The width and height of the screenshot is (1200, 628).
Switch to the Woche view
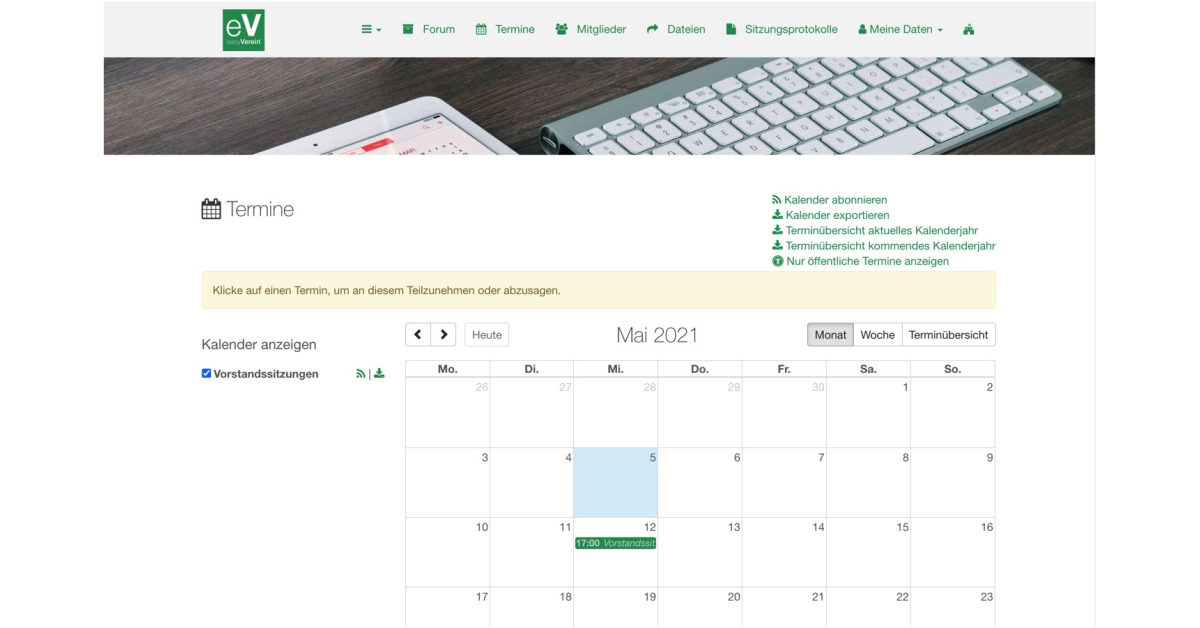pyautogui.click(x=878, y=335)
